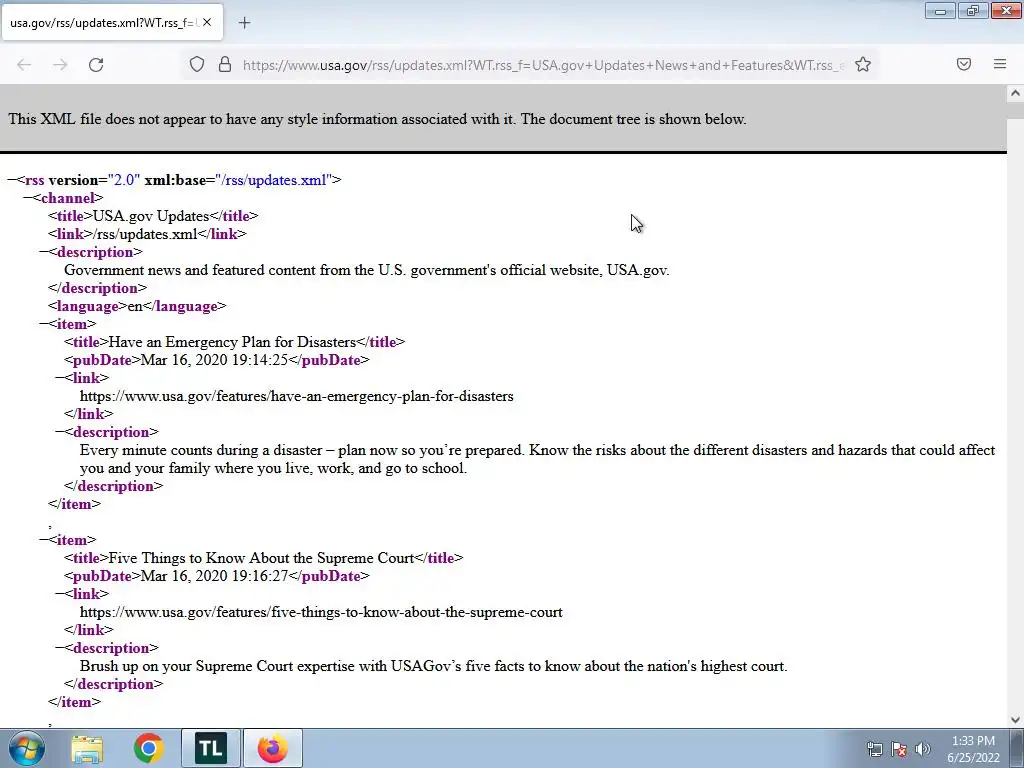Viewport: 1024px width, 768px height.
Task: Open the Windows Start menu
Action: click(x=27, y=748)
